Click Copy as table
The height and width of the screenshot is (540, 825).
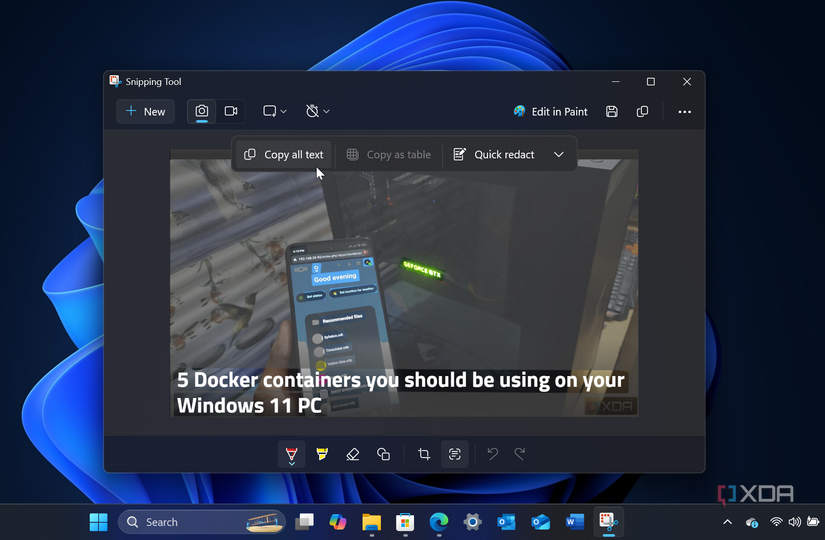coord(389,155)
